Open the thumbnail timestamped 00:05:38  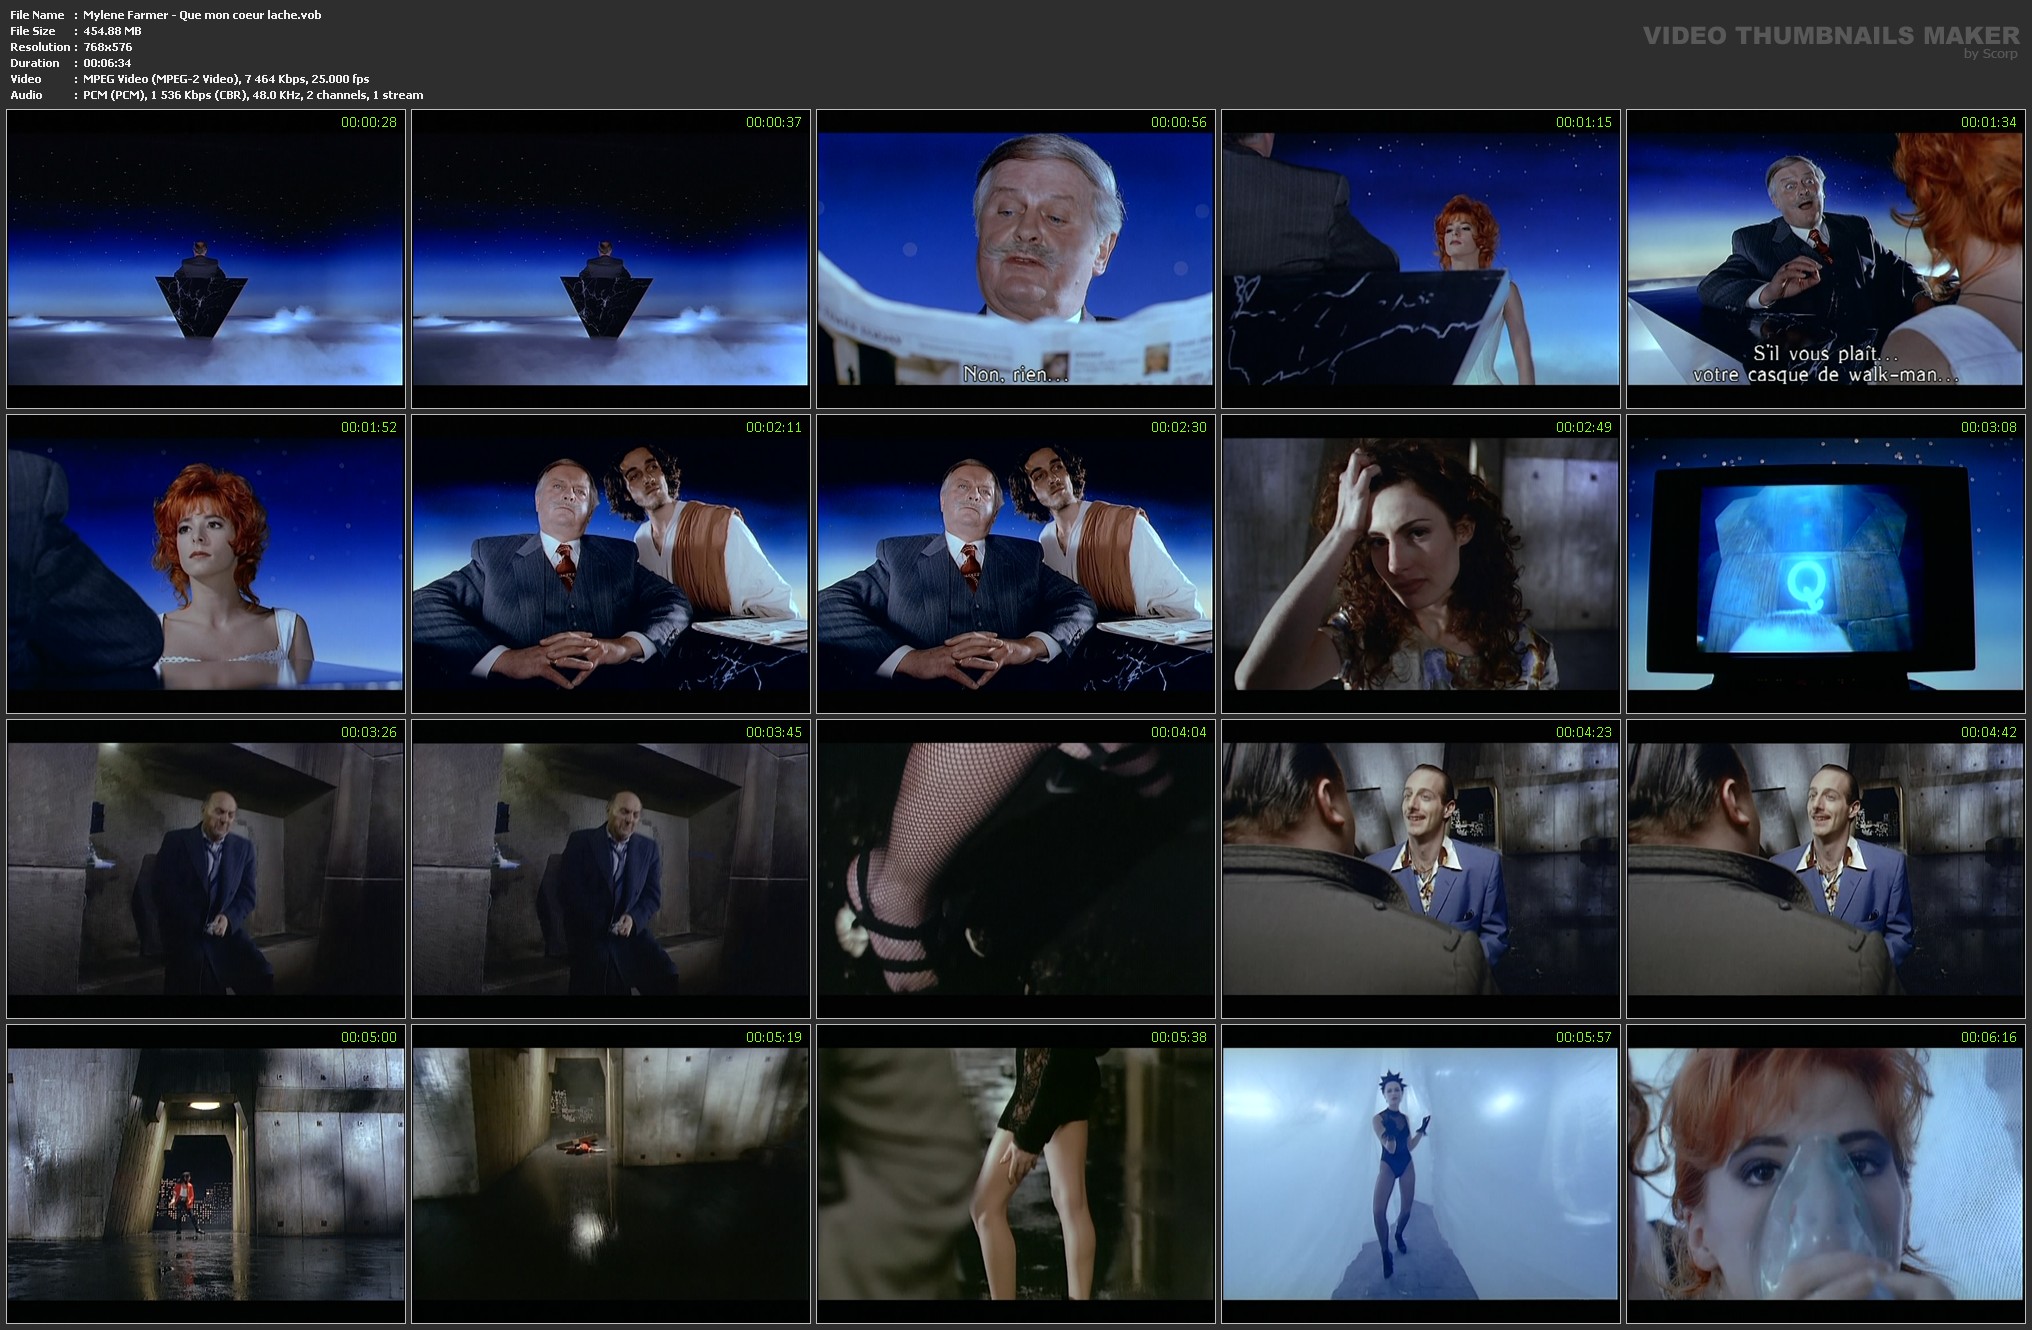(x=1016, y=1173)
